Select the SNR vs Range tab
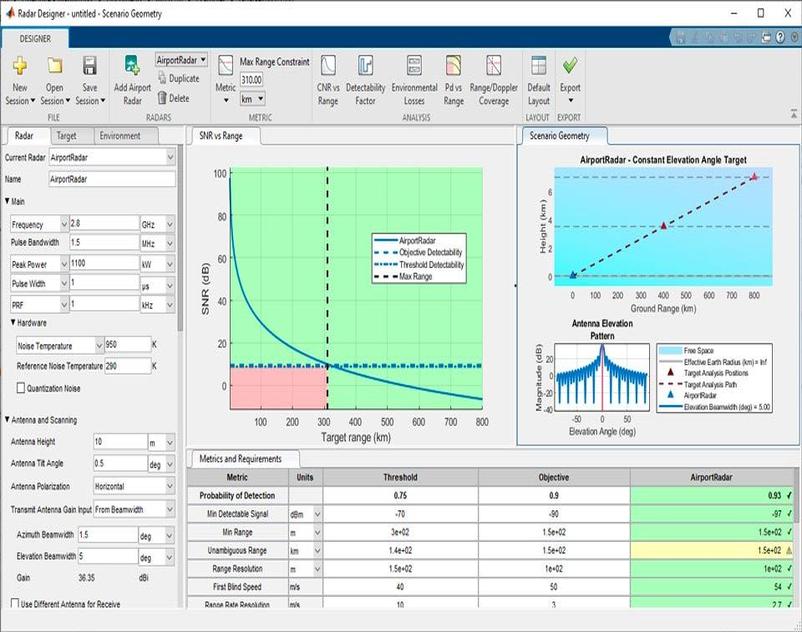The width and height of the screenshot is (802, 632). point(221,136)
